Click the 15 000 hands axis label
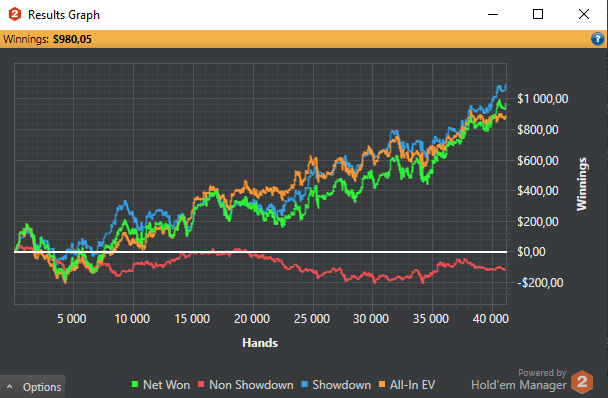This screenshot has width=608, height=398. click(x=192, y=319)
